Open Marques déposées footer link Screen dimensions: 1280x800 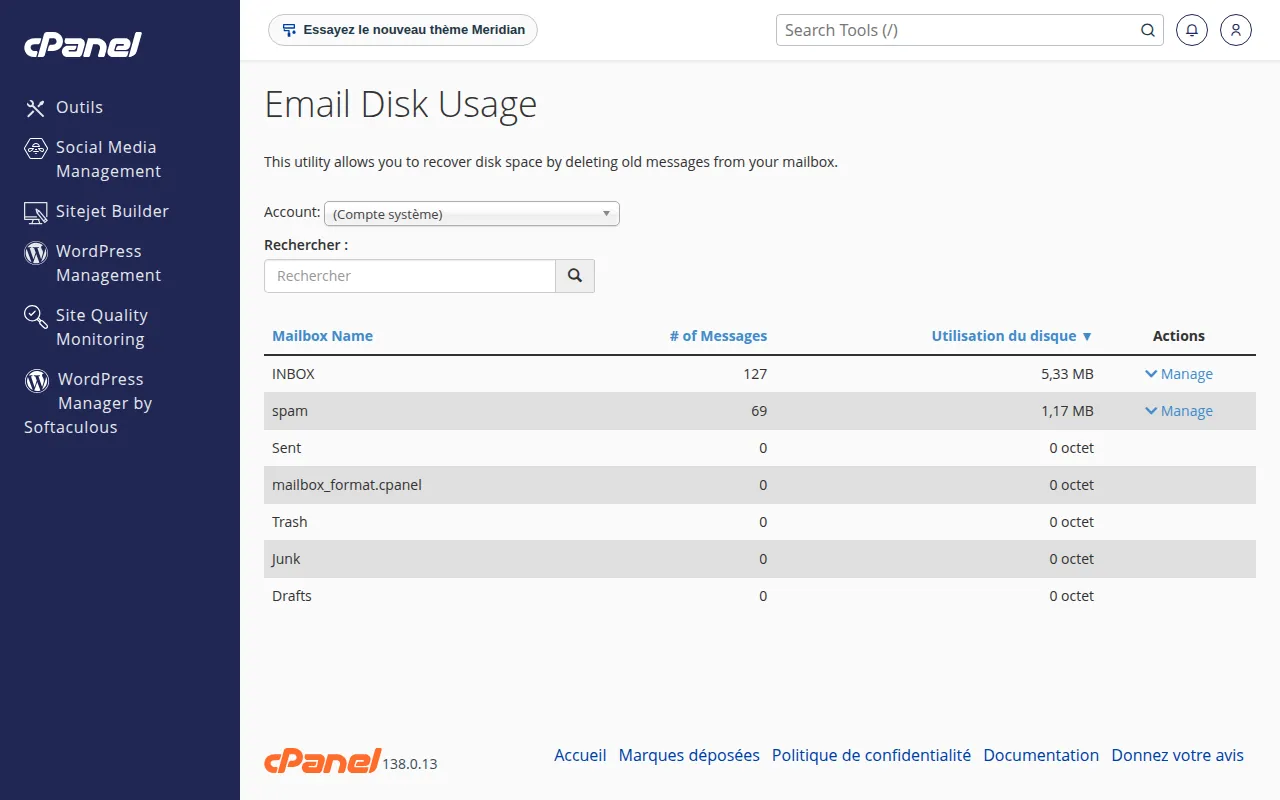(689, 755)
